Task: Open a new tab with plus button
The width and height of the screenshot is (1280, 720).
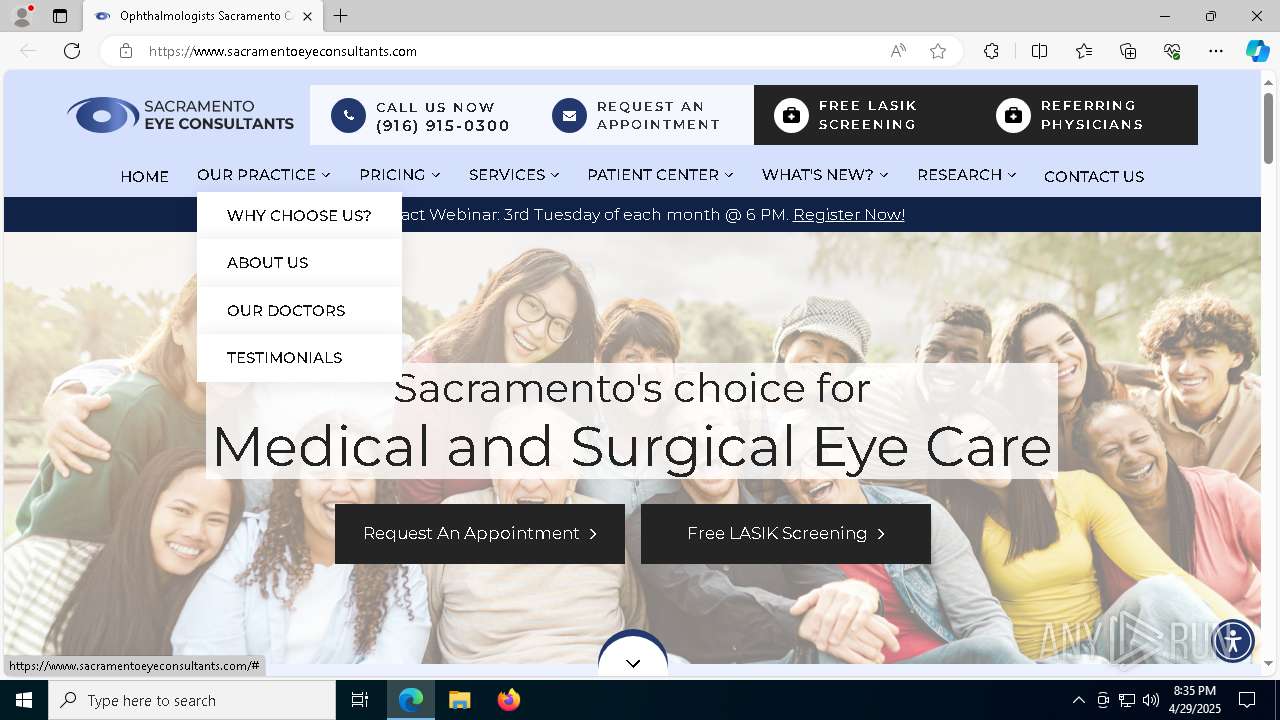Action: pos(341,16)
